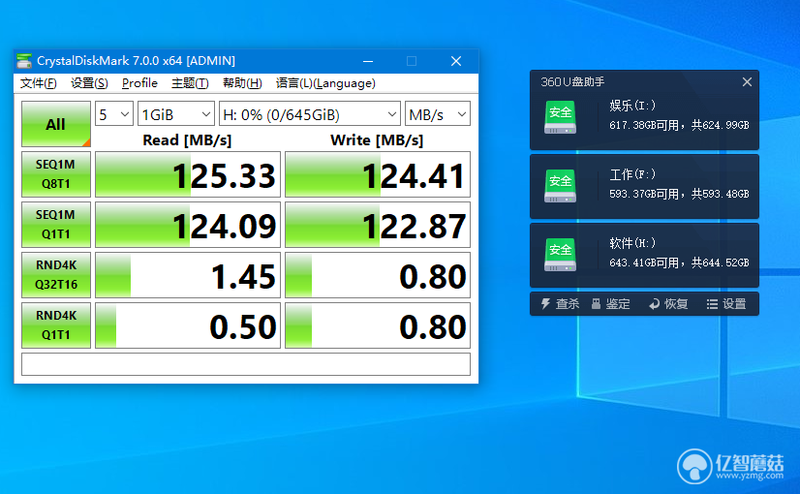Click the Write [MB/s] column header
This screenshot has height=494, width=800.
click(x=377, y=140)
